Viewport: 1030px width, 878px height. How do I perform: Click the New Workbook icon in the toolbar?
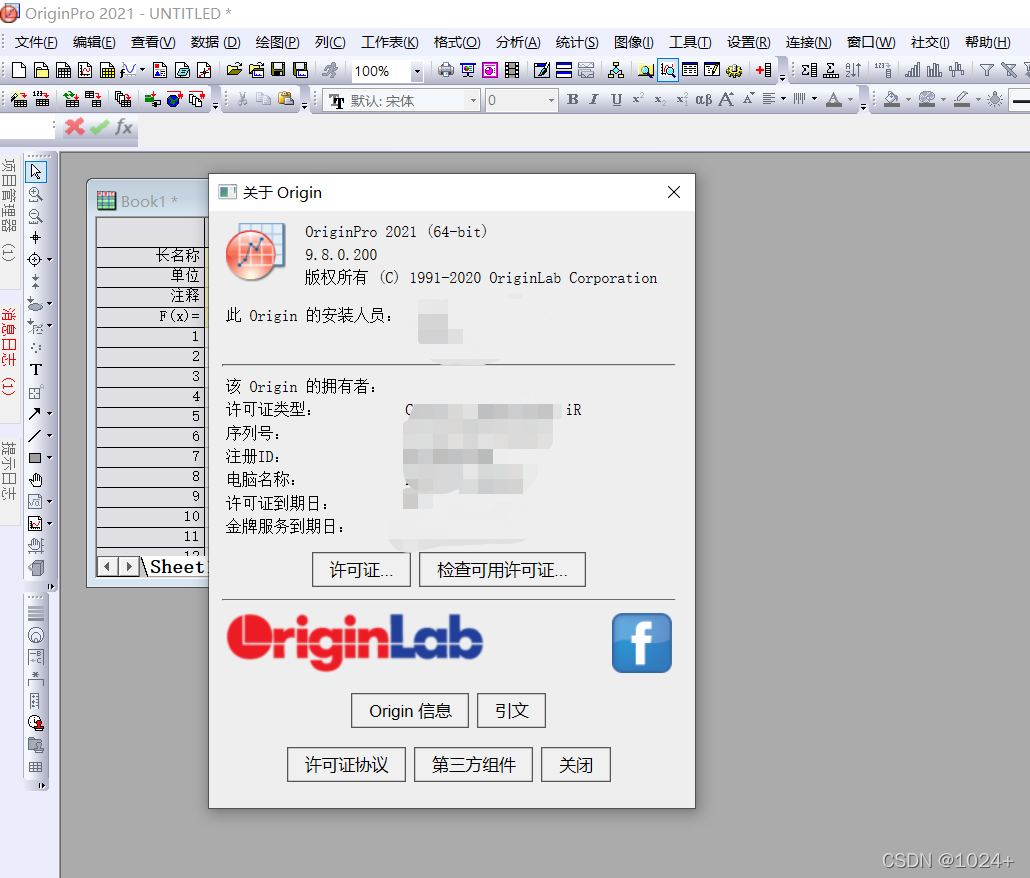63,70
